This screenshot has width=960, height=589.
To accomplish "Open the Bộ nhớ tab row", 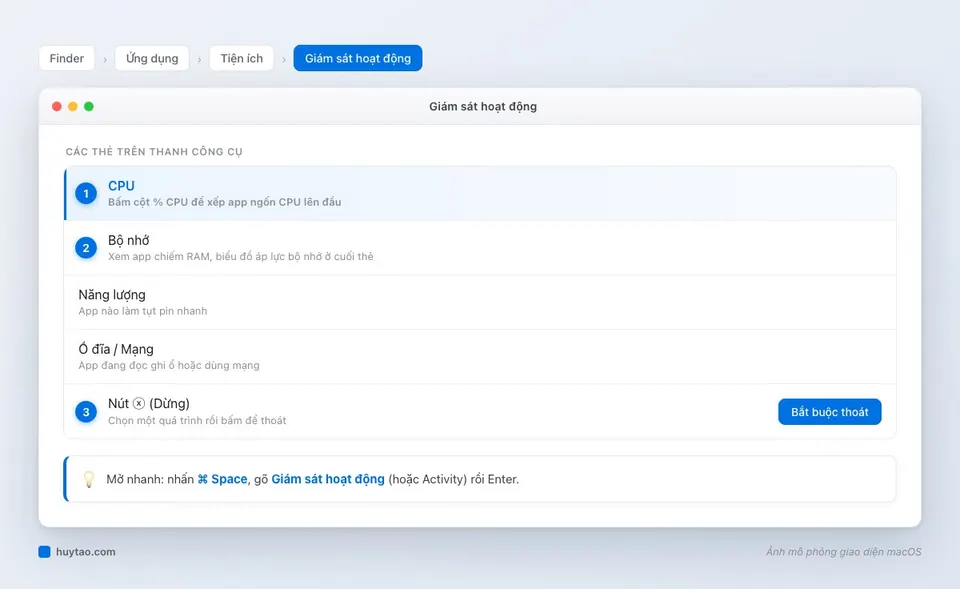I will point(481,248).
